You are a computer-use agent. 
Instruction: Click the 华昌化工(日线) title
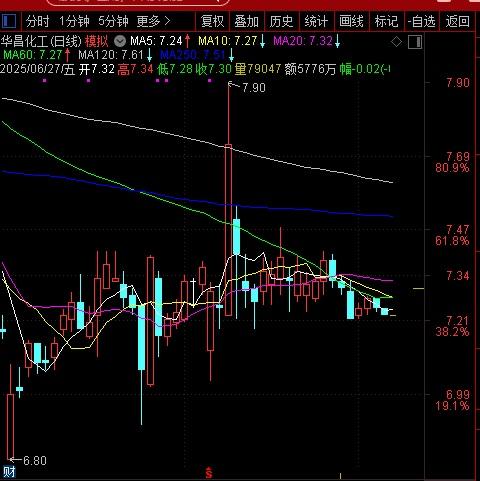pos(41,41)
